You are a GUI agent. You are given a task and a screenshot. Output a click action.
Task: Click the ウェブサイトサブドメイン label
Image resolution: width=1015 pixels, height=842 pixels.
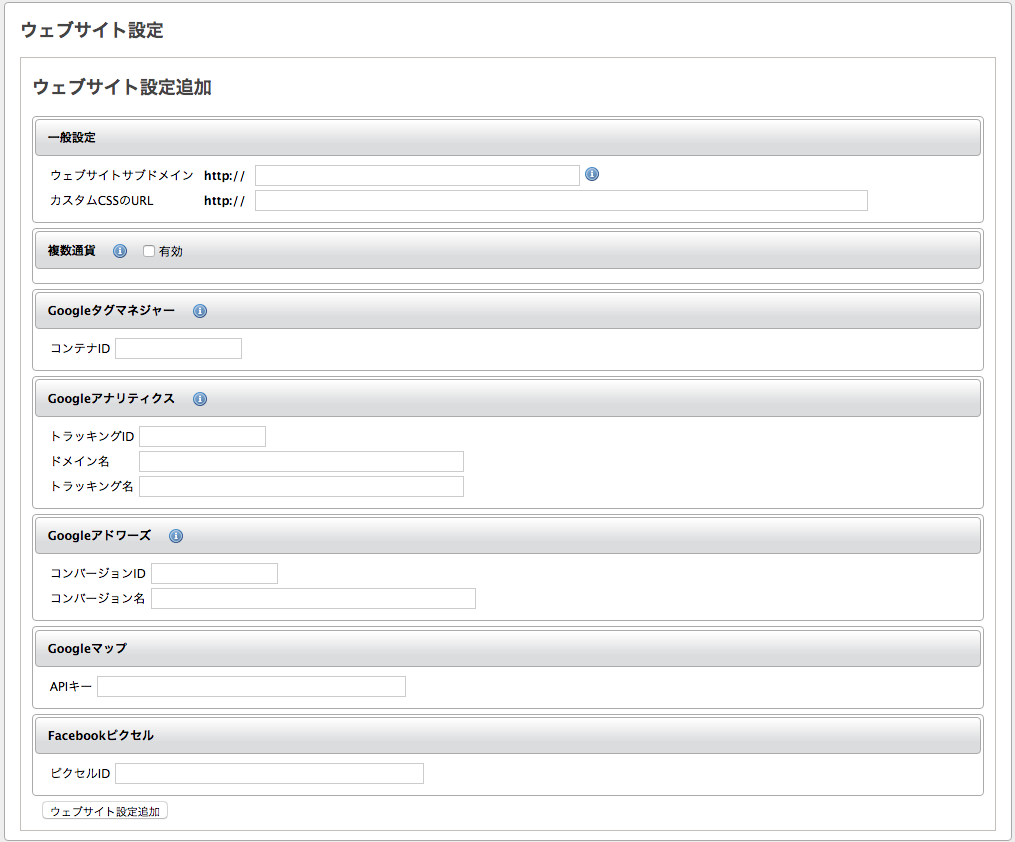coord(122,175)
